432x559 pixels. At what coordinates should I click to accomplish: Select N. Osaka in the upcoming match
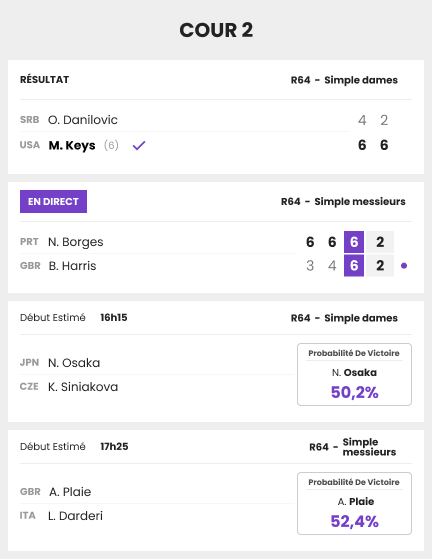tap(74, 363)
